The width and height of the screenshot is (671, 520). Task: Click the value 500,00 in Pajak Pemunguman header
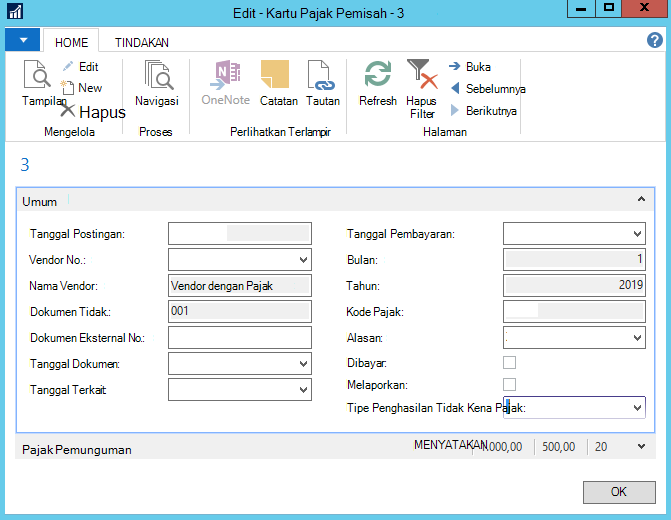tap(558, 447)
